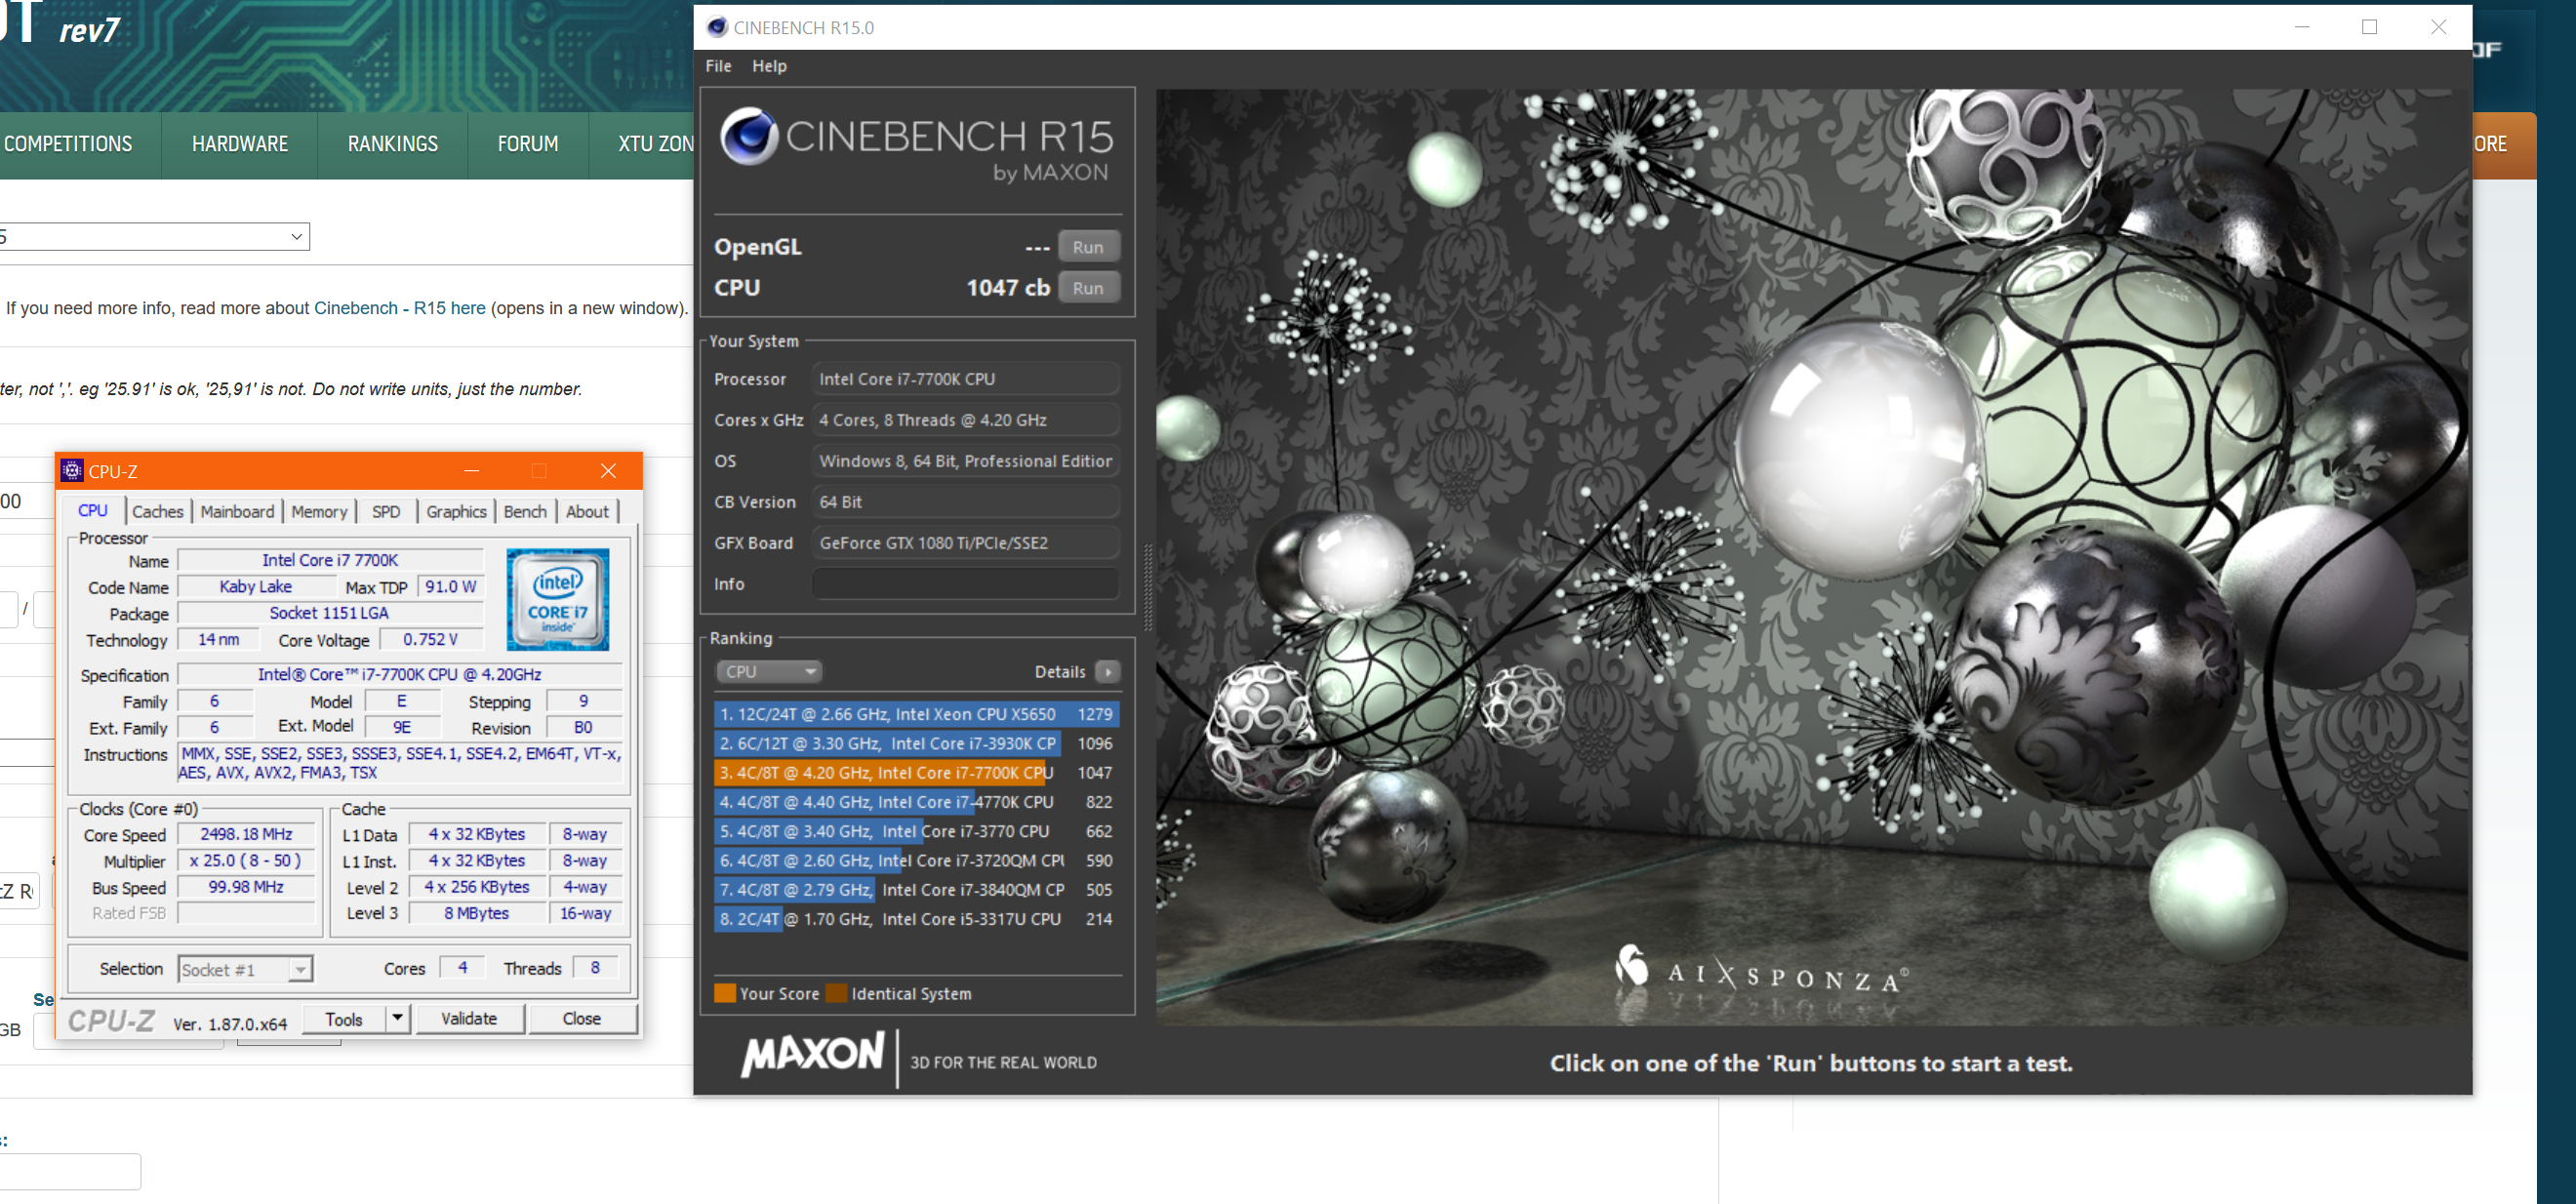
Task: Select ranking entry Core i7-3720QM
Action: coord(916,860)
